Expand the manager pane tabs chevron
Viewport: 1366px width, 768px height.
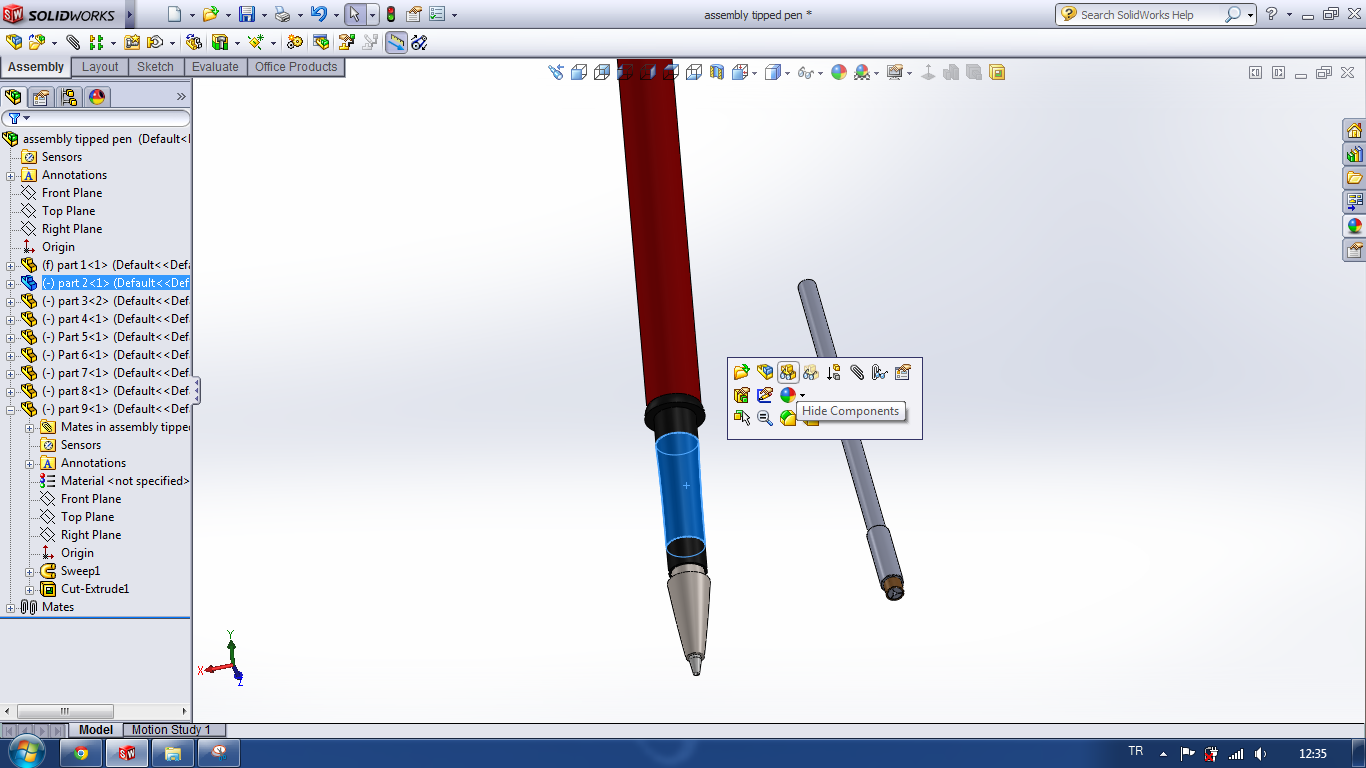pos(181,97)
